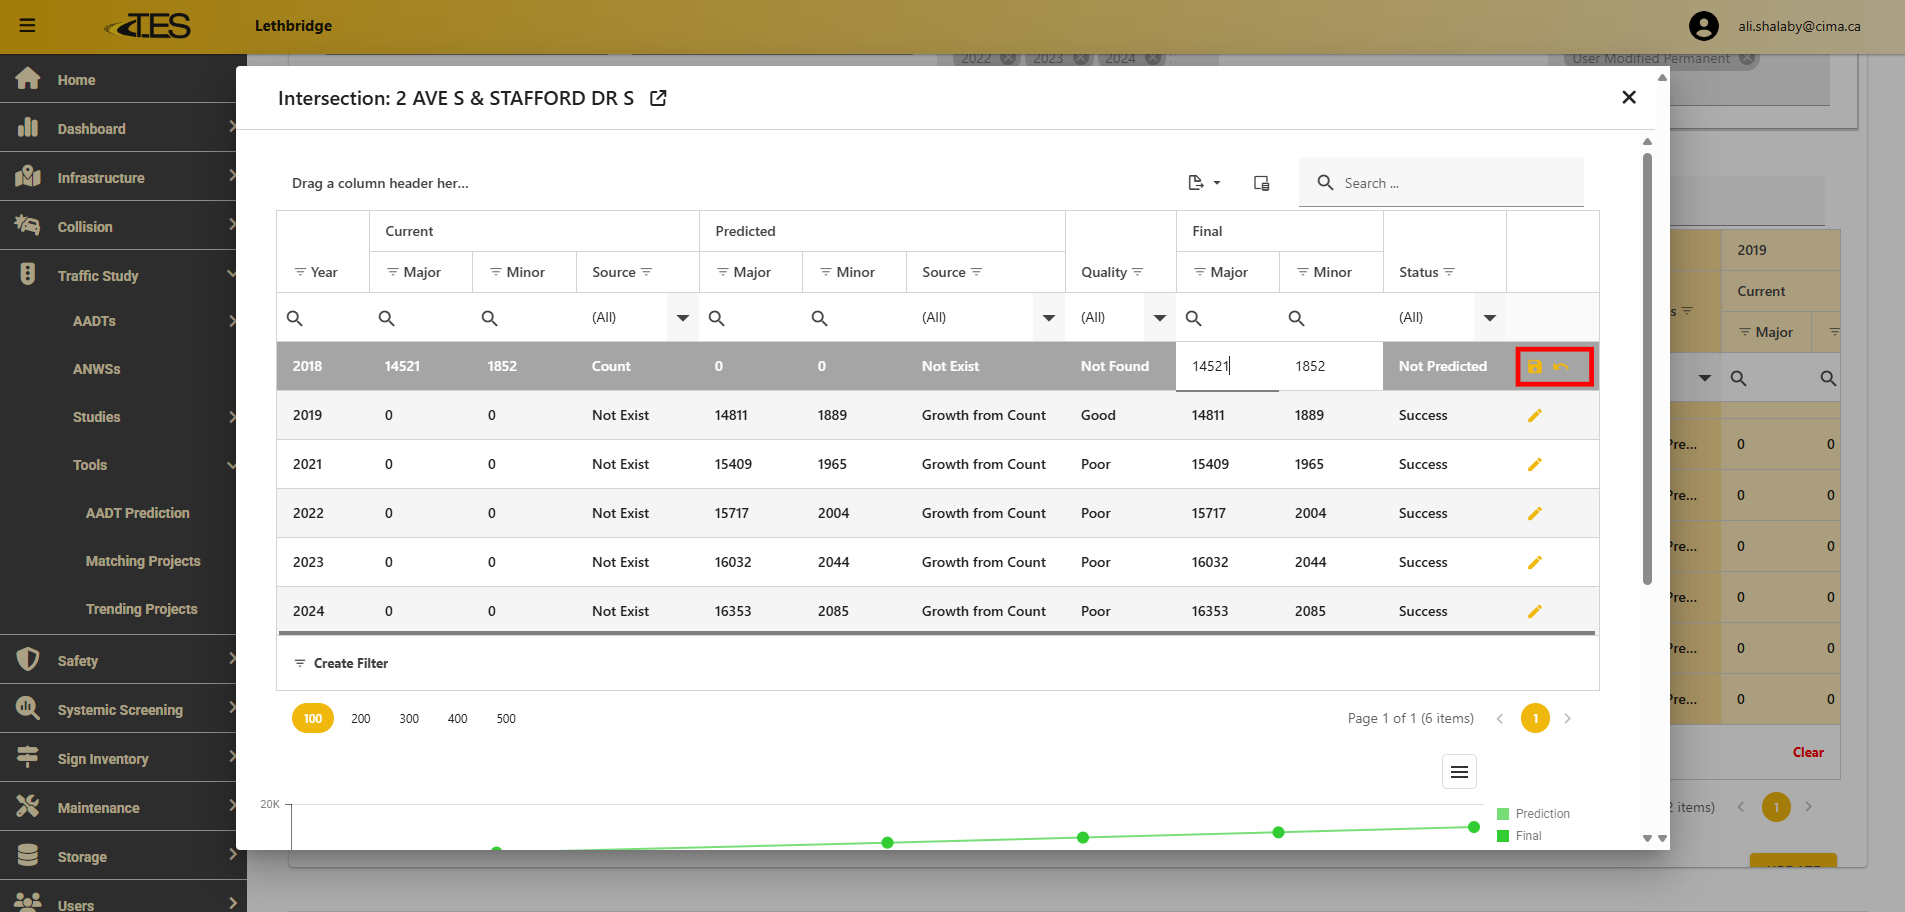The height and width of the screenshot is (912, 1905).
Task: Open the column chooser icon
Action: tap(1261, 183)
